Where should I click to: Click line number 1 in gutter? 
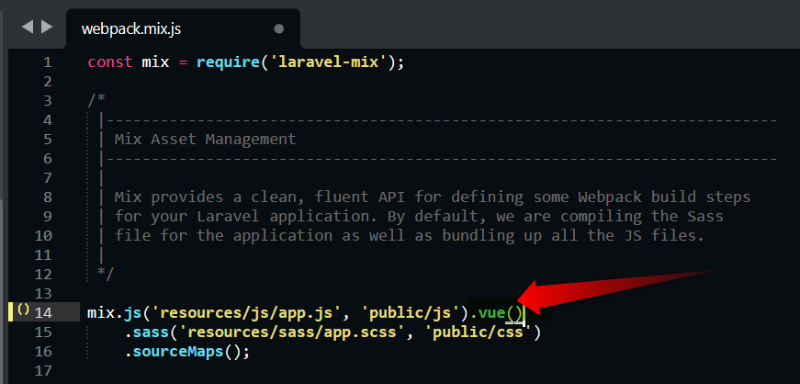(x=47, y=63)
